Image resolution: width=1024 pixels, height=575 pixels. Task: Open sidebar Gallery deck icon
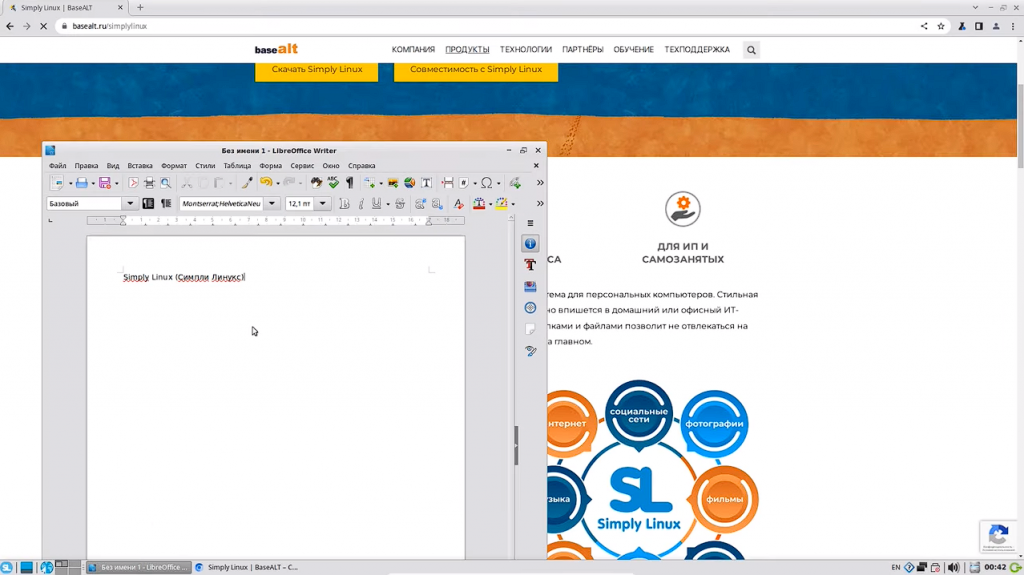(530, 286)
